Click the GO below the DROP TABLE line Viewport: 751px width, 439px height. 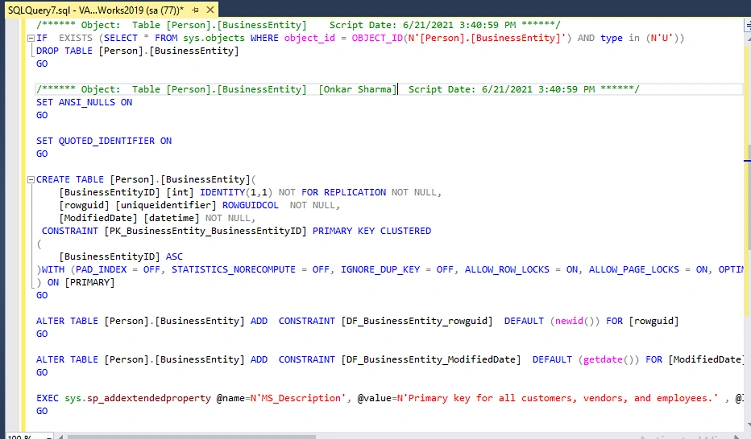point(42,64)
